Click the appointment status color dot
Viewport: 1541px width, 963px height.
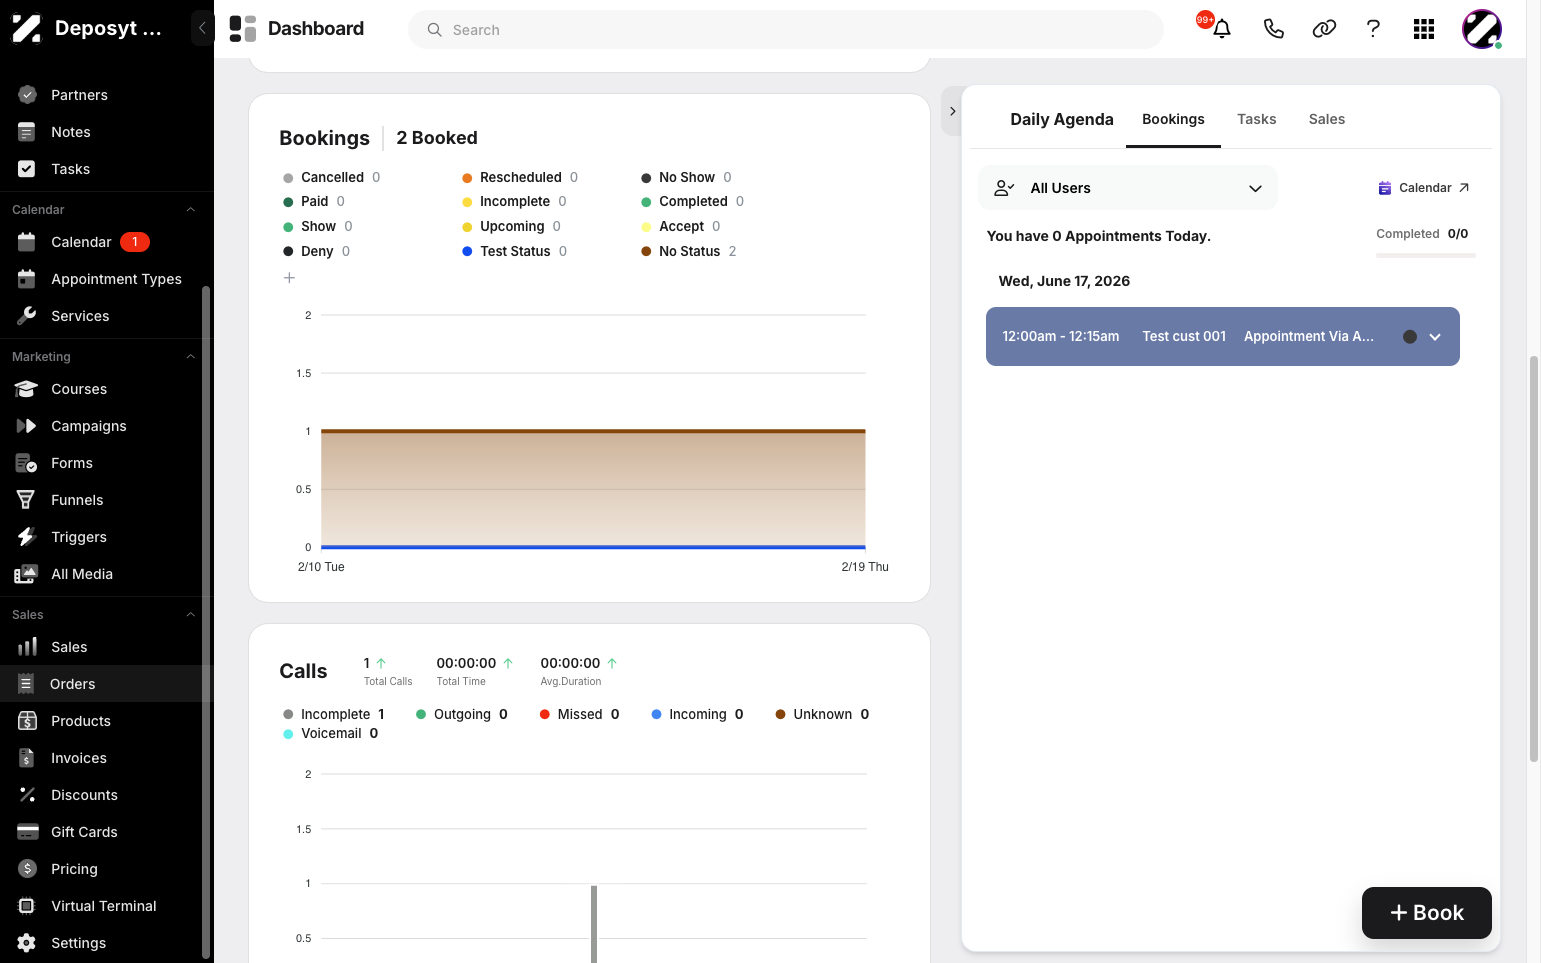pos(1410,337)
